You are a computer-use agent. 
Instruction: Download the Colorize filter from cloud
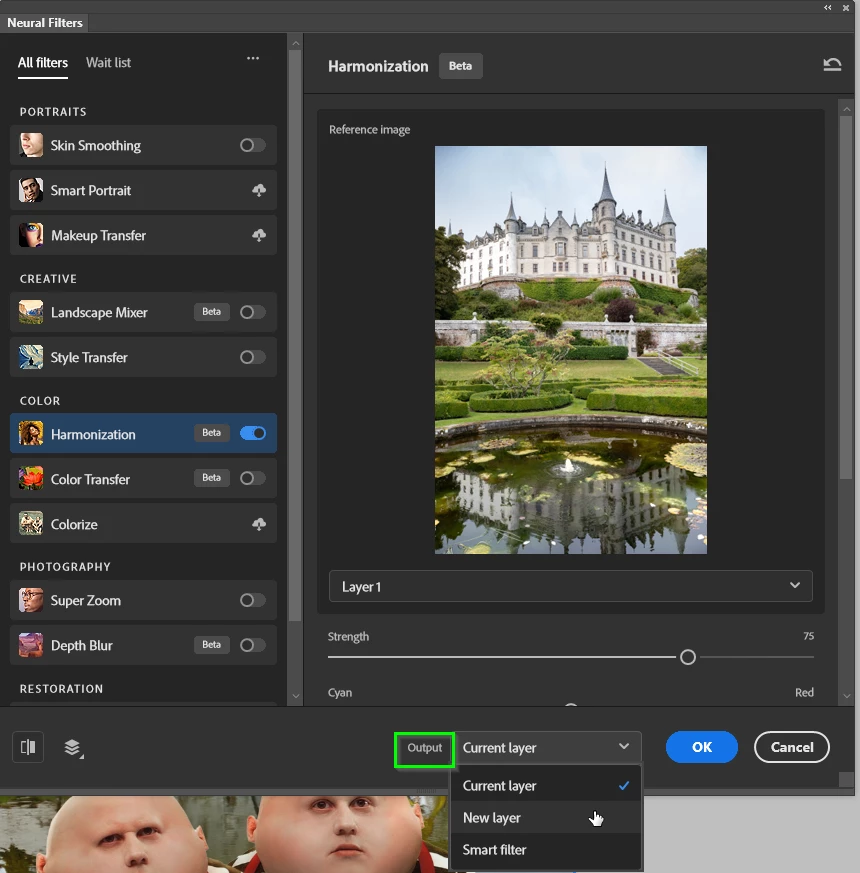point(259,524)
